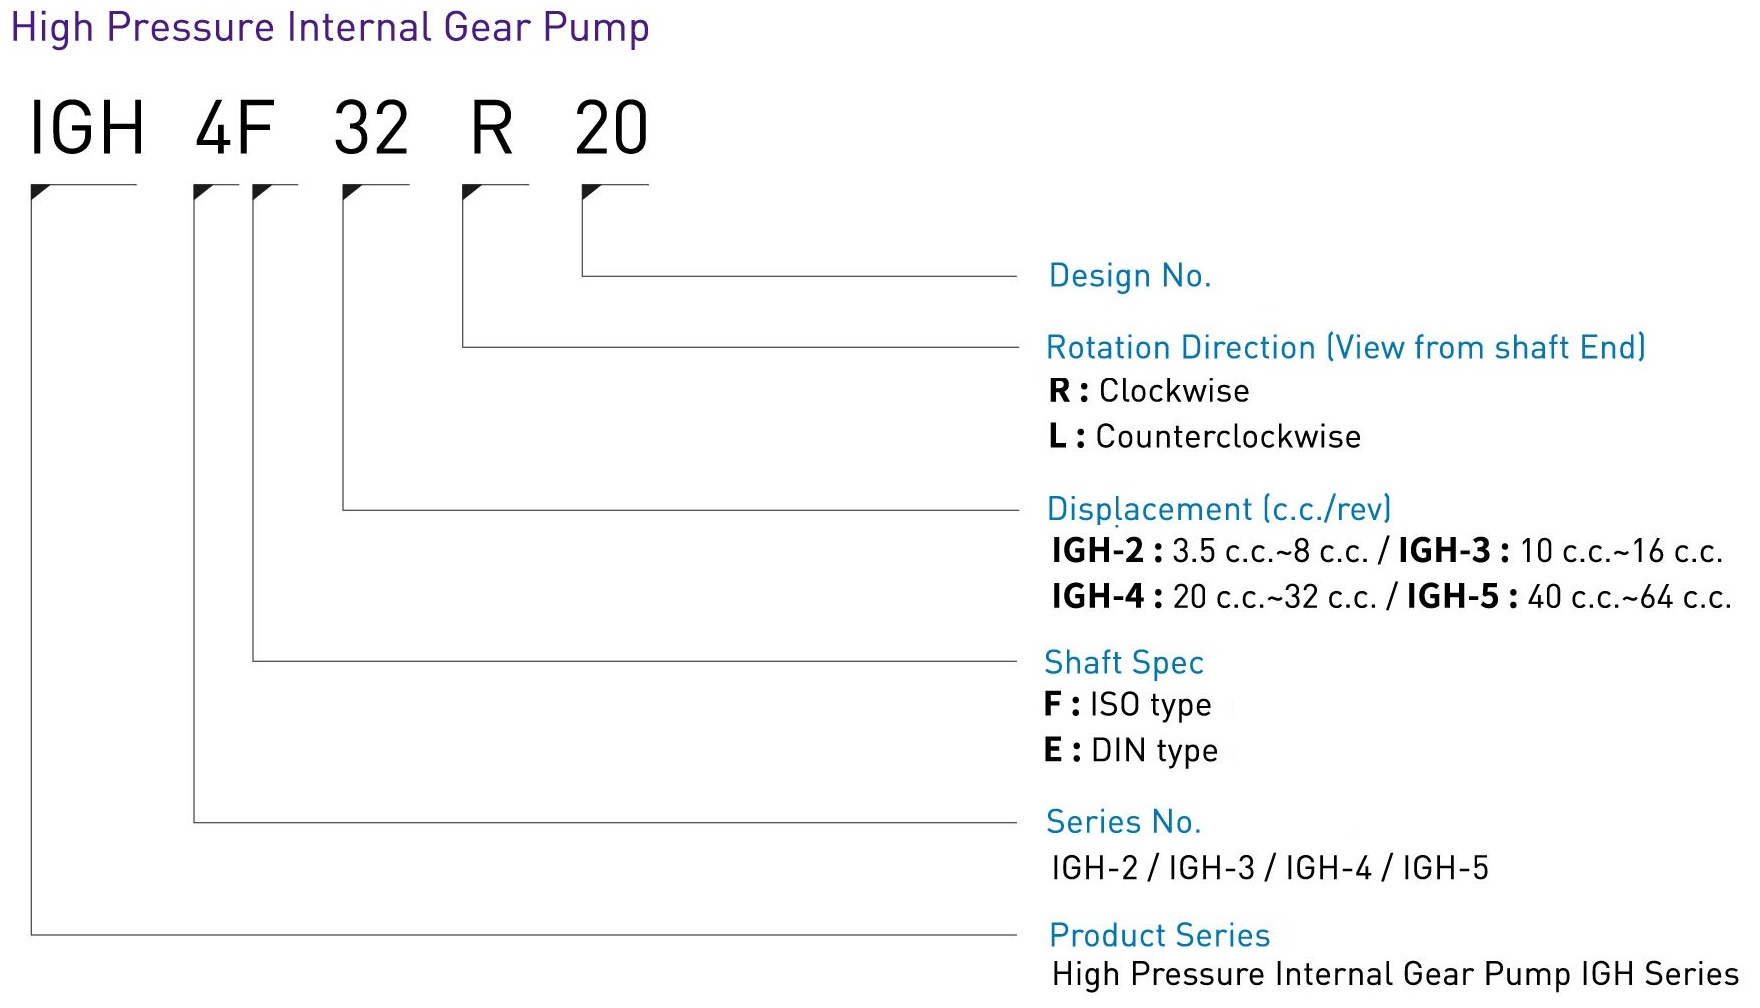This screenshot has width=1760, height=1008.
Task: Click 'High Pressure Internal Gear Pump IGH Series' description
Action: point(1395,974)
